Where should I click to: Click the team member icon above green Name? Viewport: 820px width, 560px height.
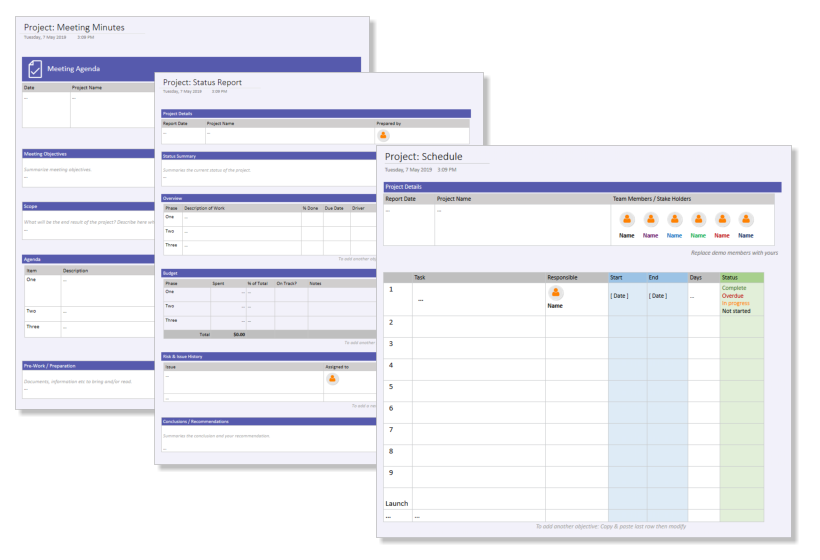click(698, 220)
